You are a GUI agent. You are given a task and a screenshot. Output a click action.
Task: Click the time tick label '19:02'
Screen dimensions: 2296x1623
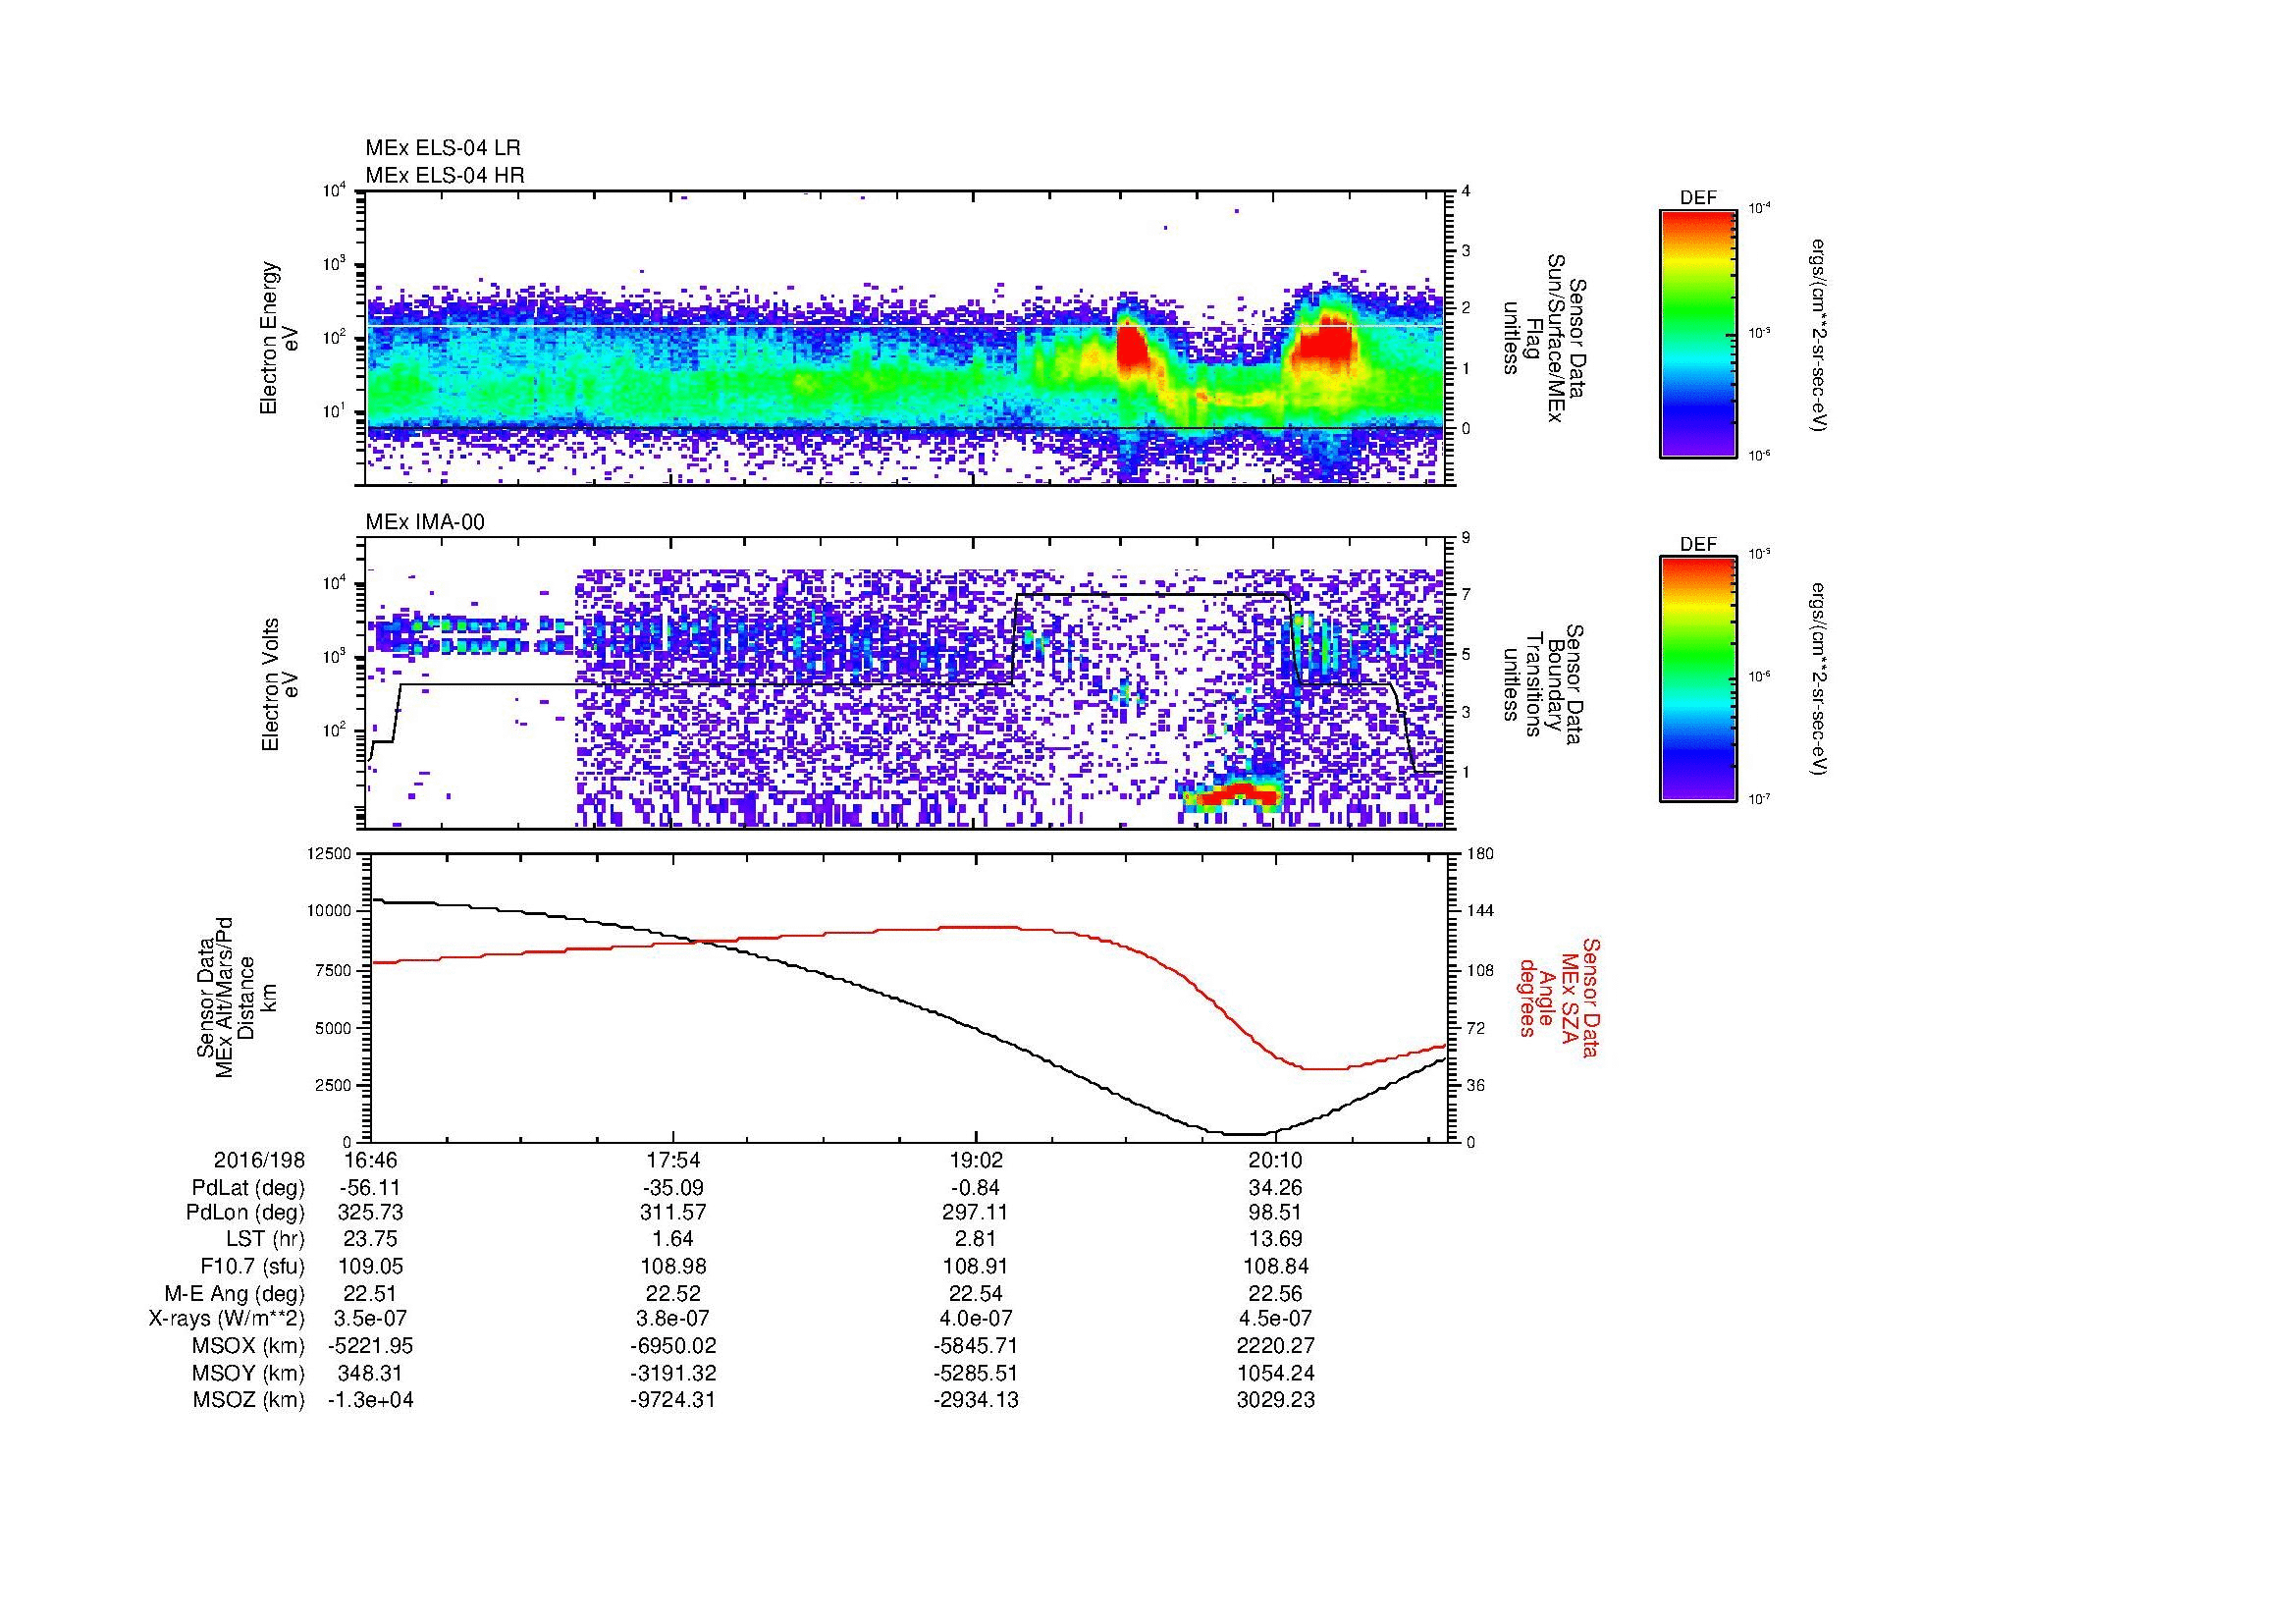(975, 1160)
